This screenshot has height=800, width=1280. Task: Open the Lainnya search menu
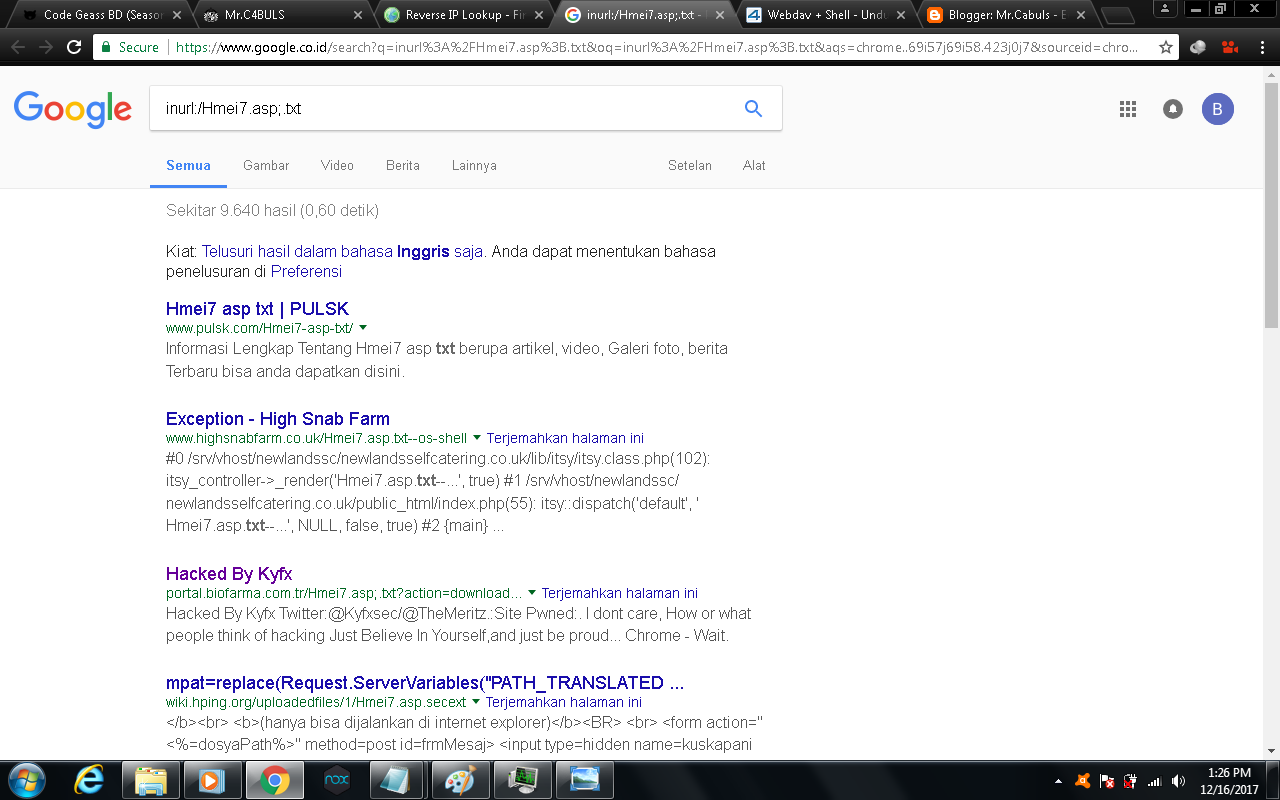(474, 165)
